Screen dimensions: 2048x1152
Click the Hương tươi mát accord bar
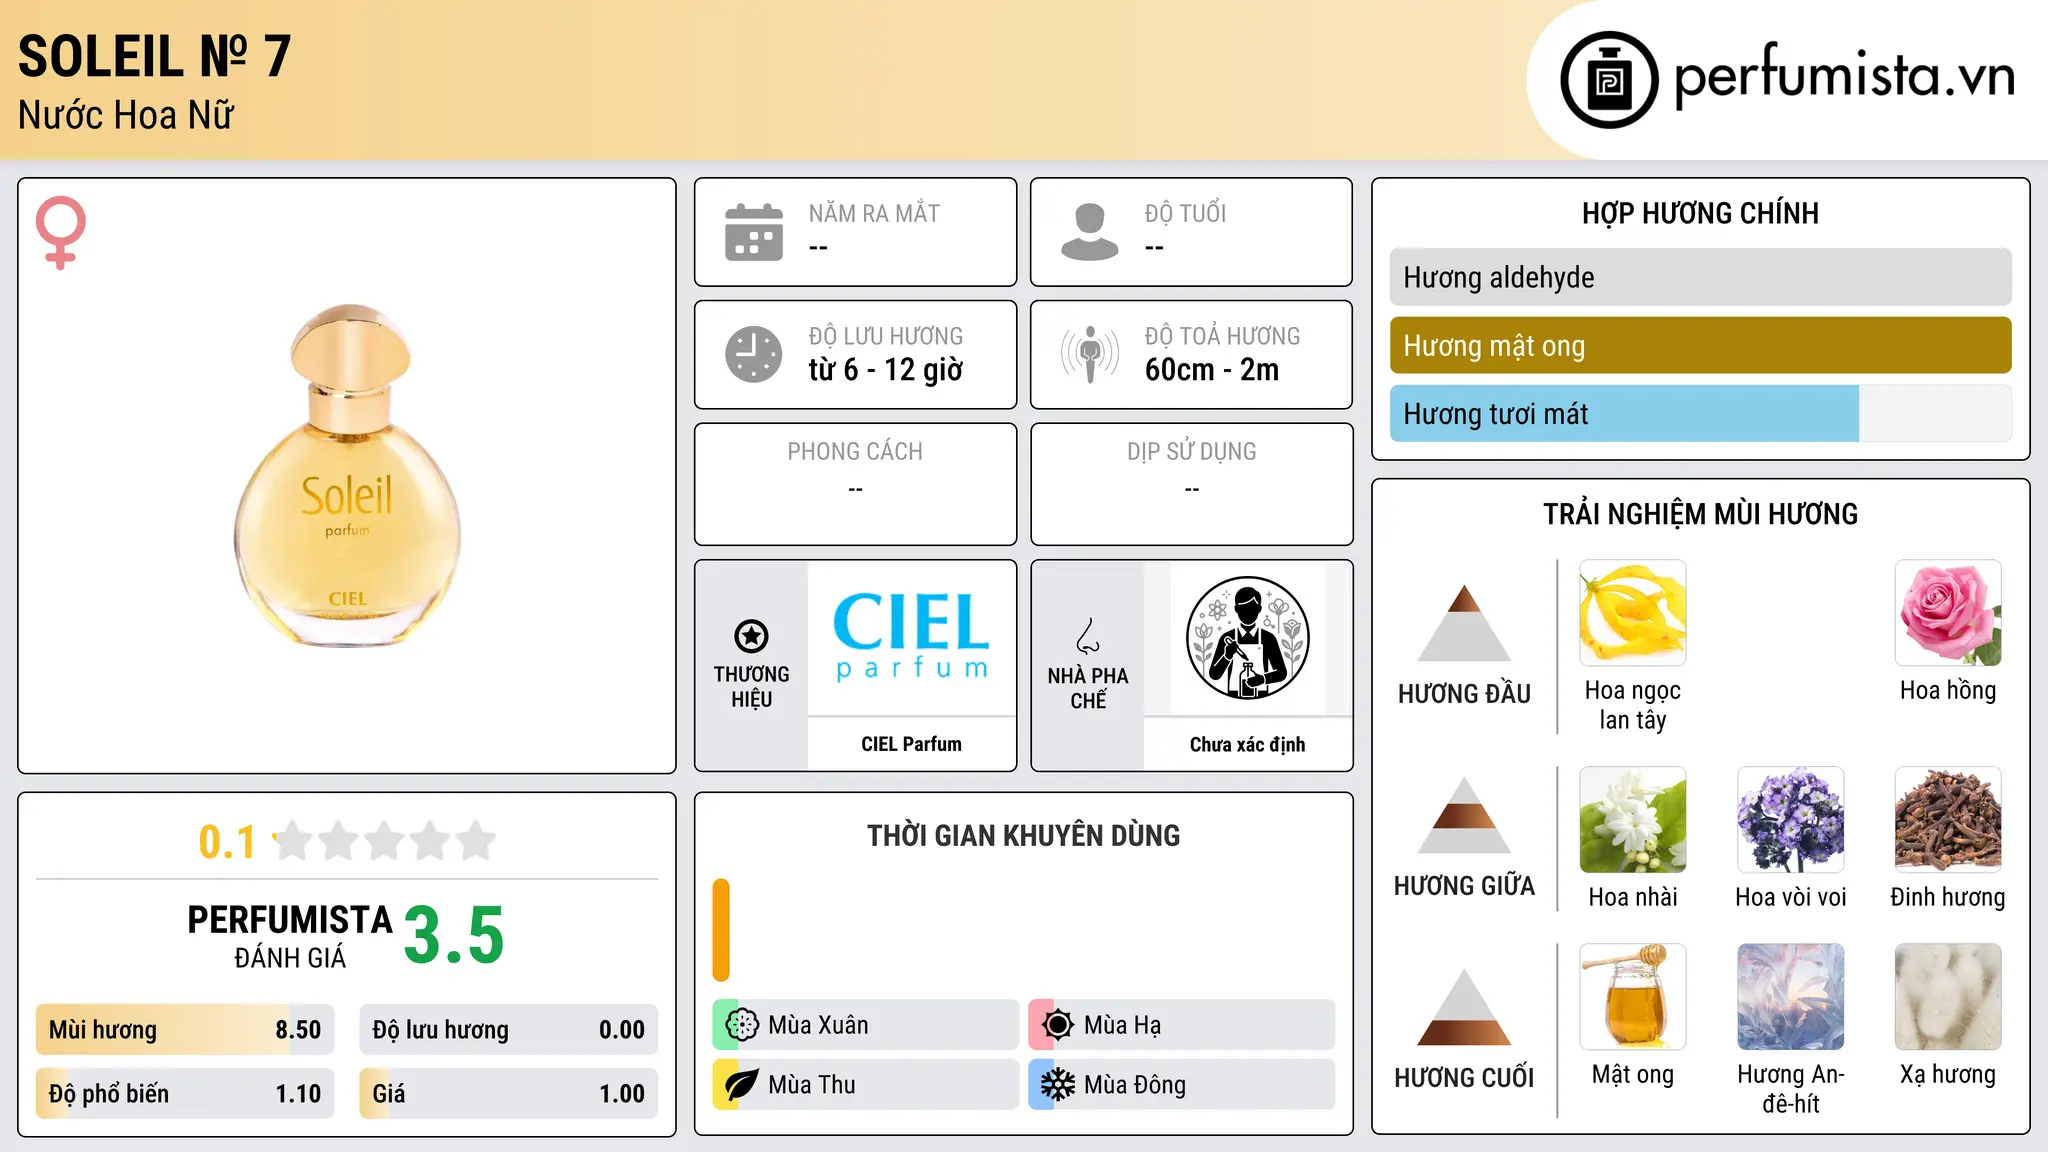pyautogui.click(x=1700, y=413)
